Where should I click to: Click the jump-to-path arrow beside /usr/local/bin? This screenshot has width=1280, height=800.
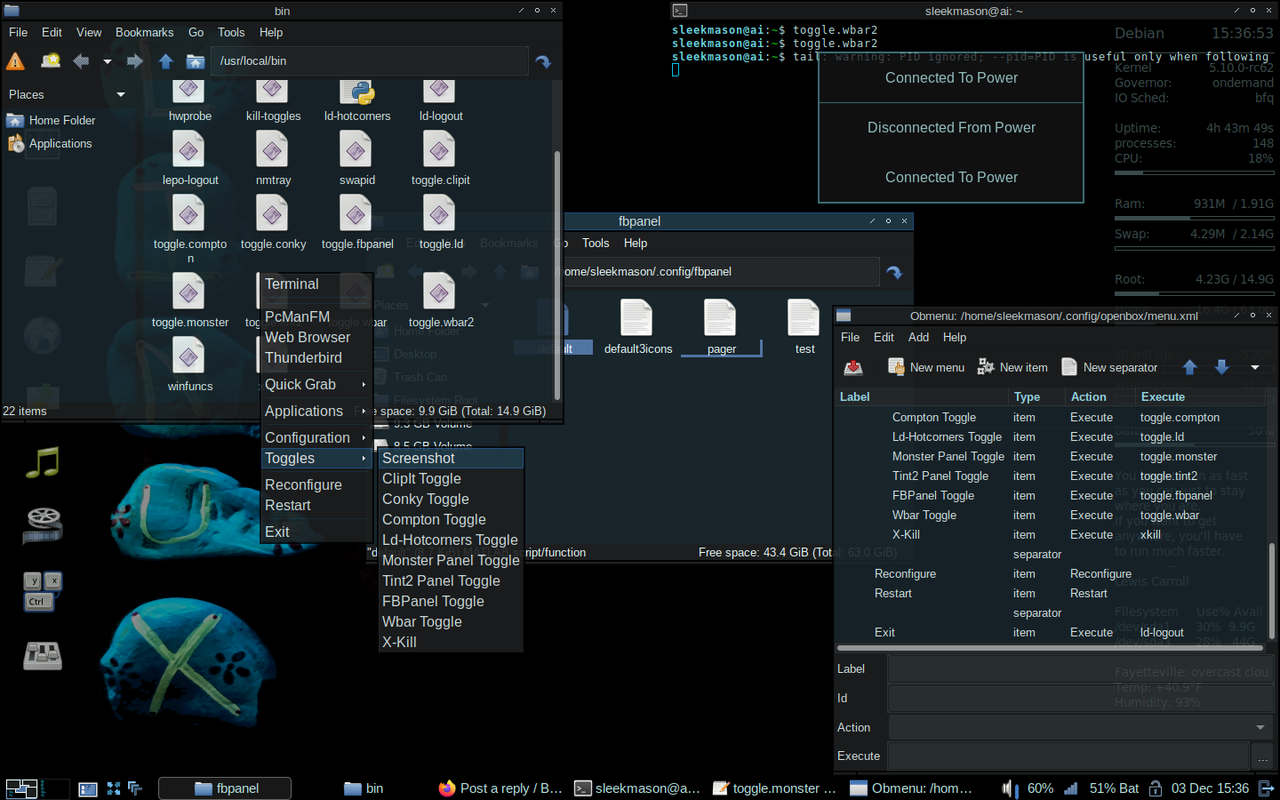(x=543, y=61)
